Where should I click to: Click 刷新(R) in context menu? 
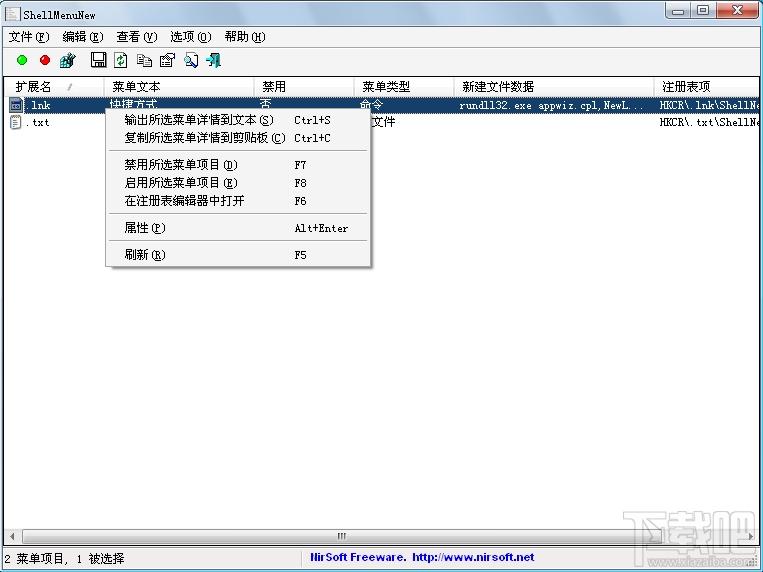click(238, 255)
